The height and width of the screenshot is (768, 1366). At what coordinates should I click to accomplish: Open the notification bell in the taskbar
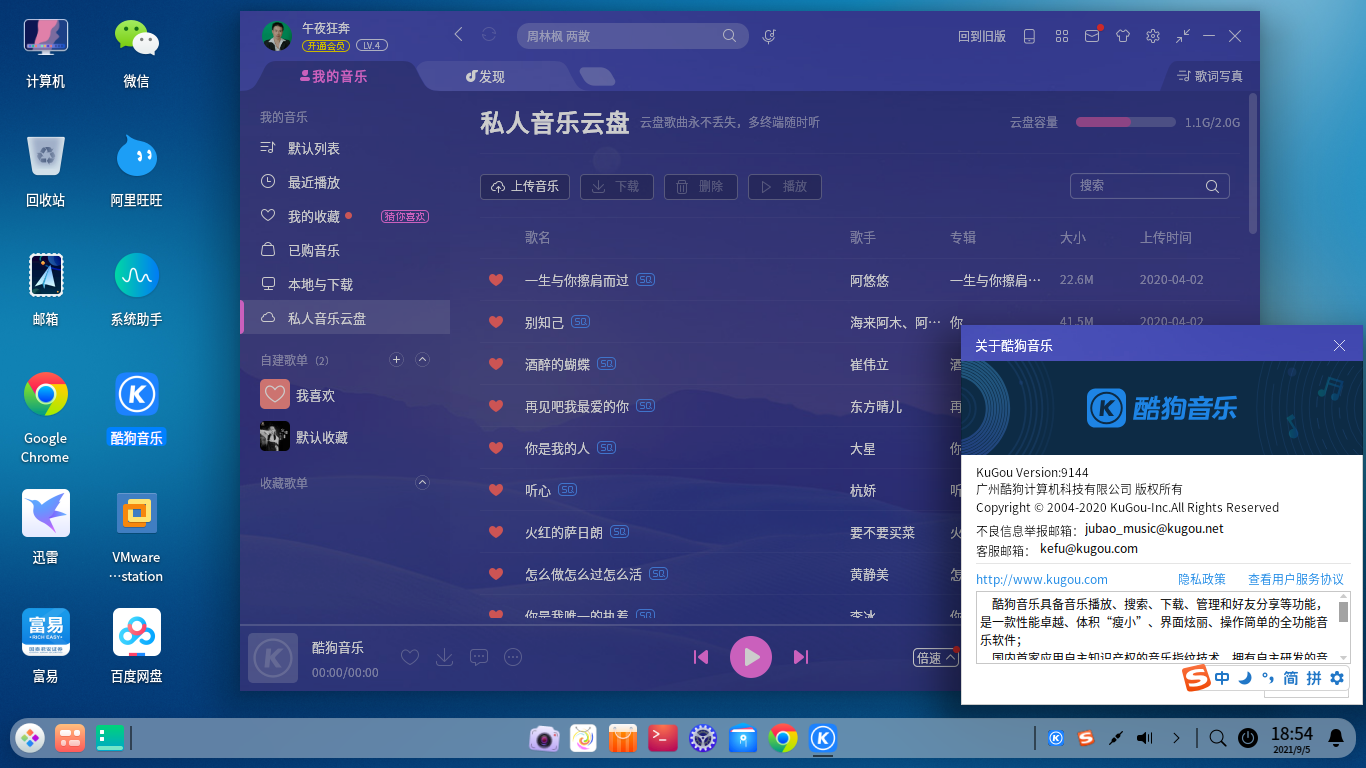click(x=1335, y=738)
